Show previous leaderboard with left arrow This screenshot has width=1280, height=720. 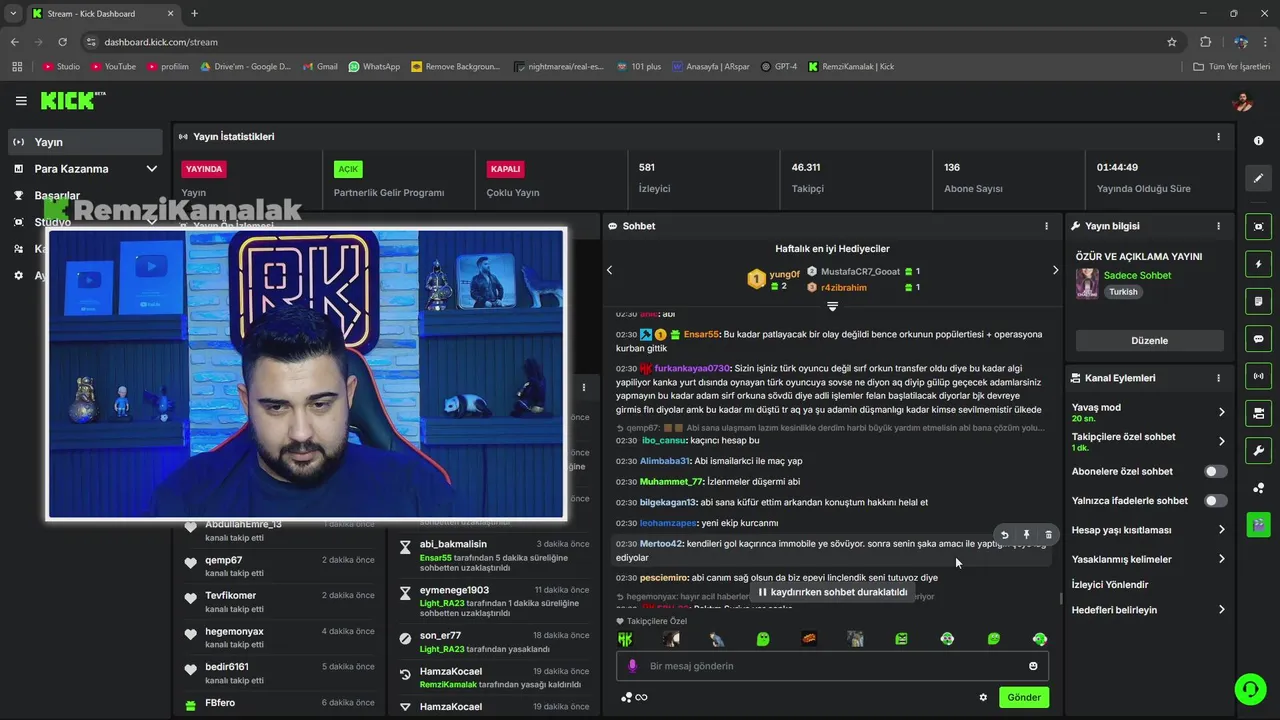coord(610,270)
